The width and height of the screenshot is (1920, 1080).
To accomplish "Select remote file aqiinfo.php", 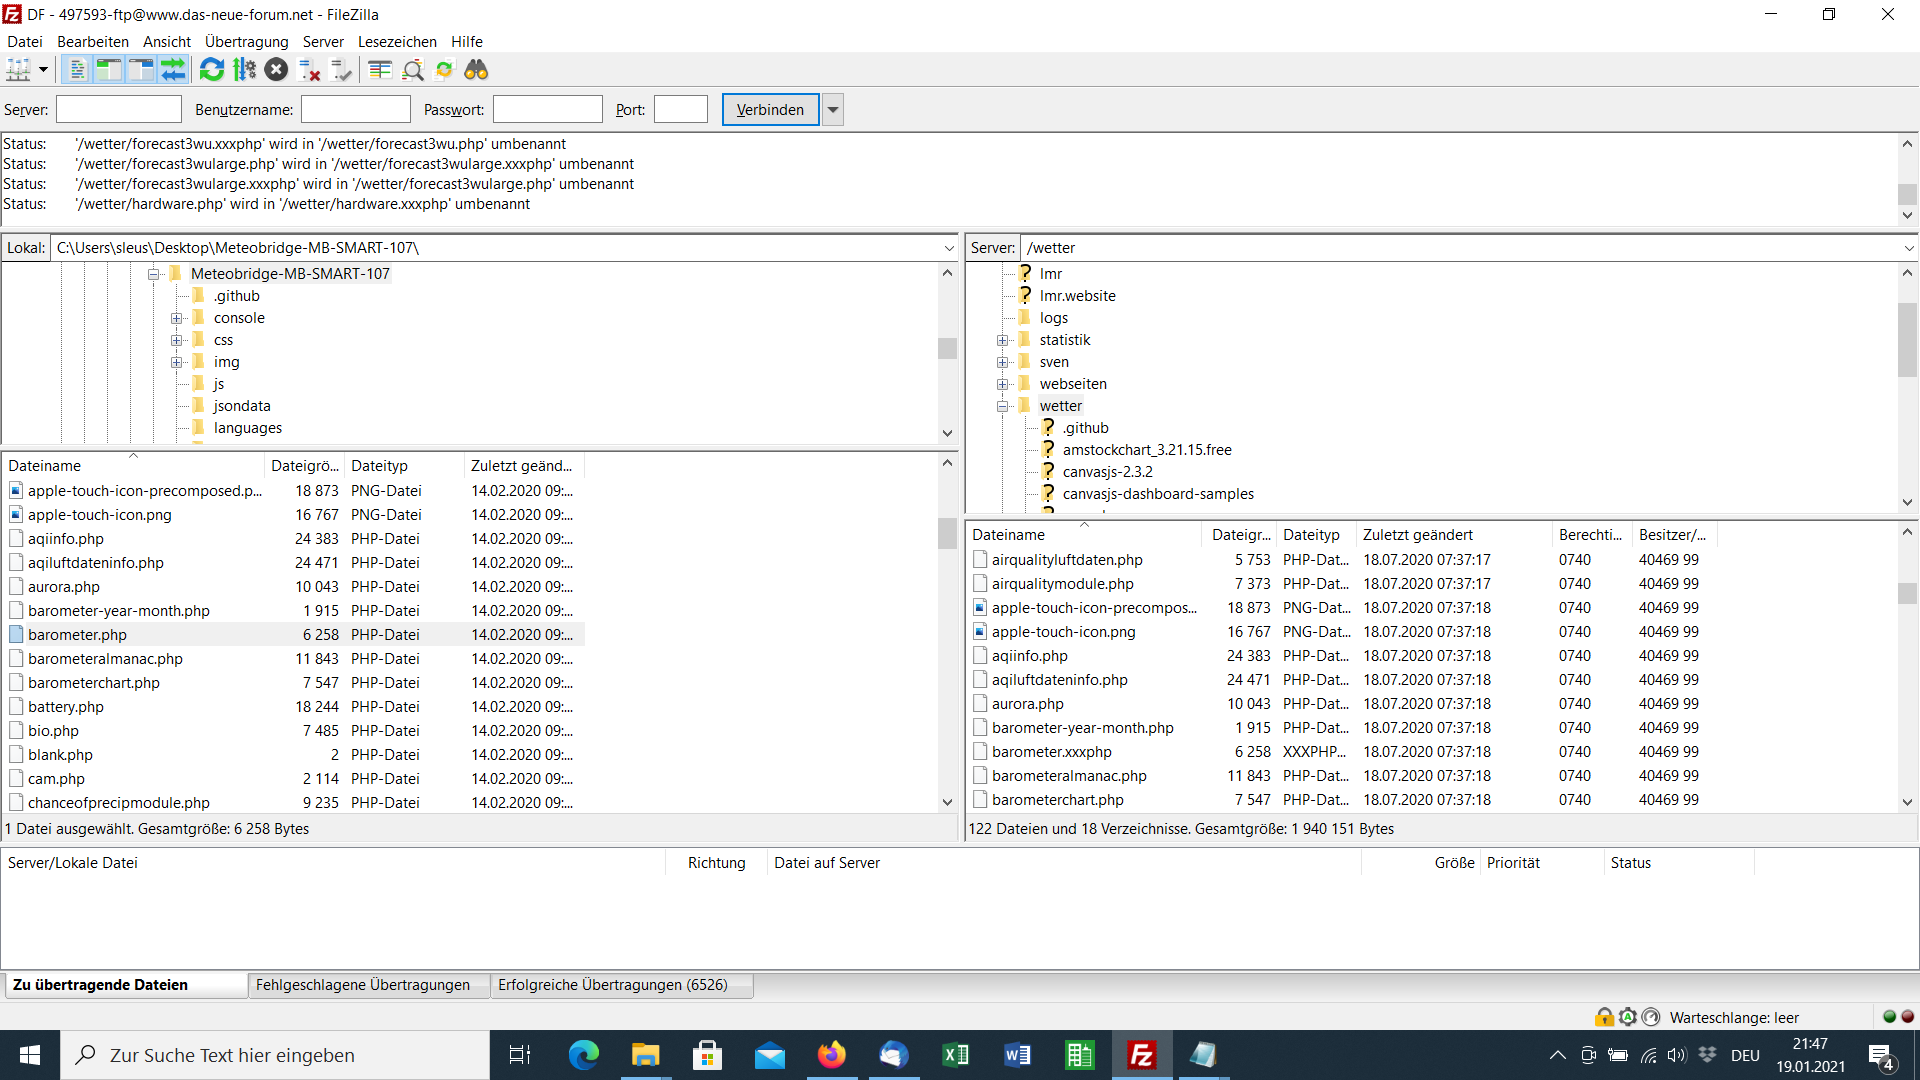I will [x=1340, y=656].
